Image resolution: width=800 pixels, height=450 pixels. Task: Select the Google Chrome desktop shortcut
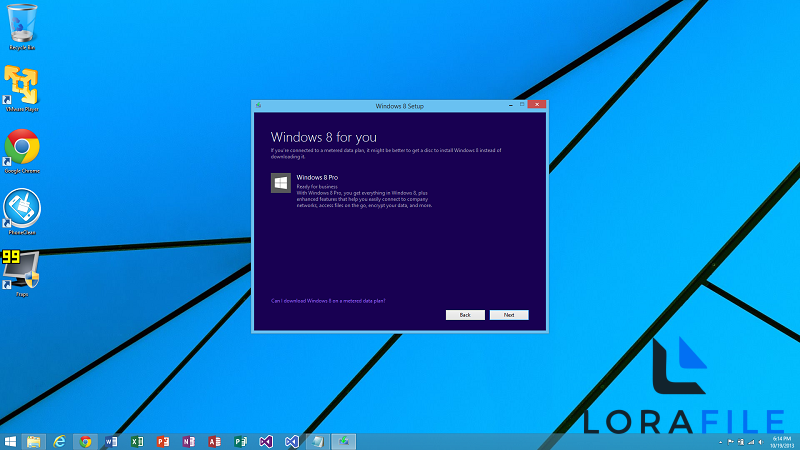21,151
